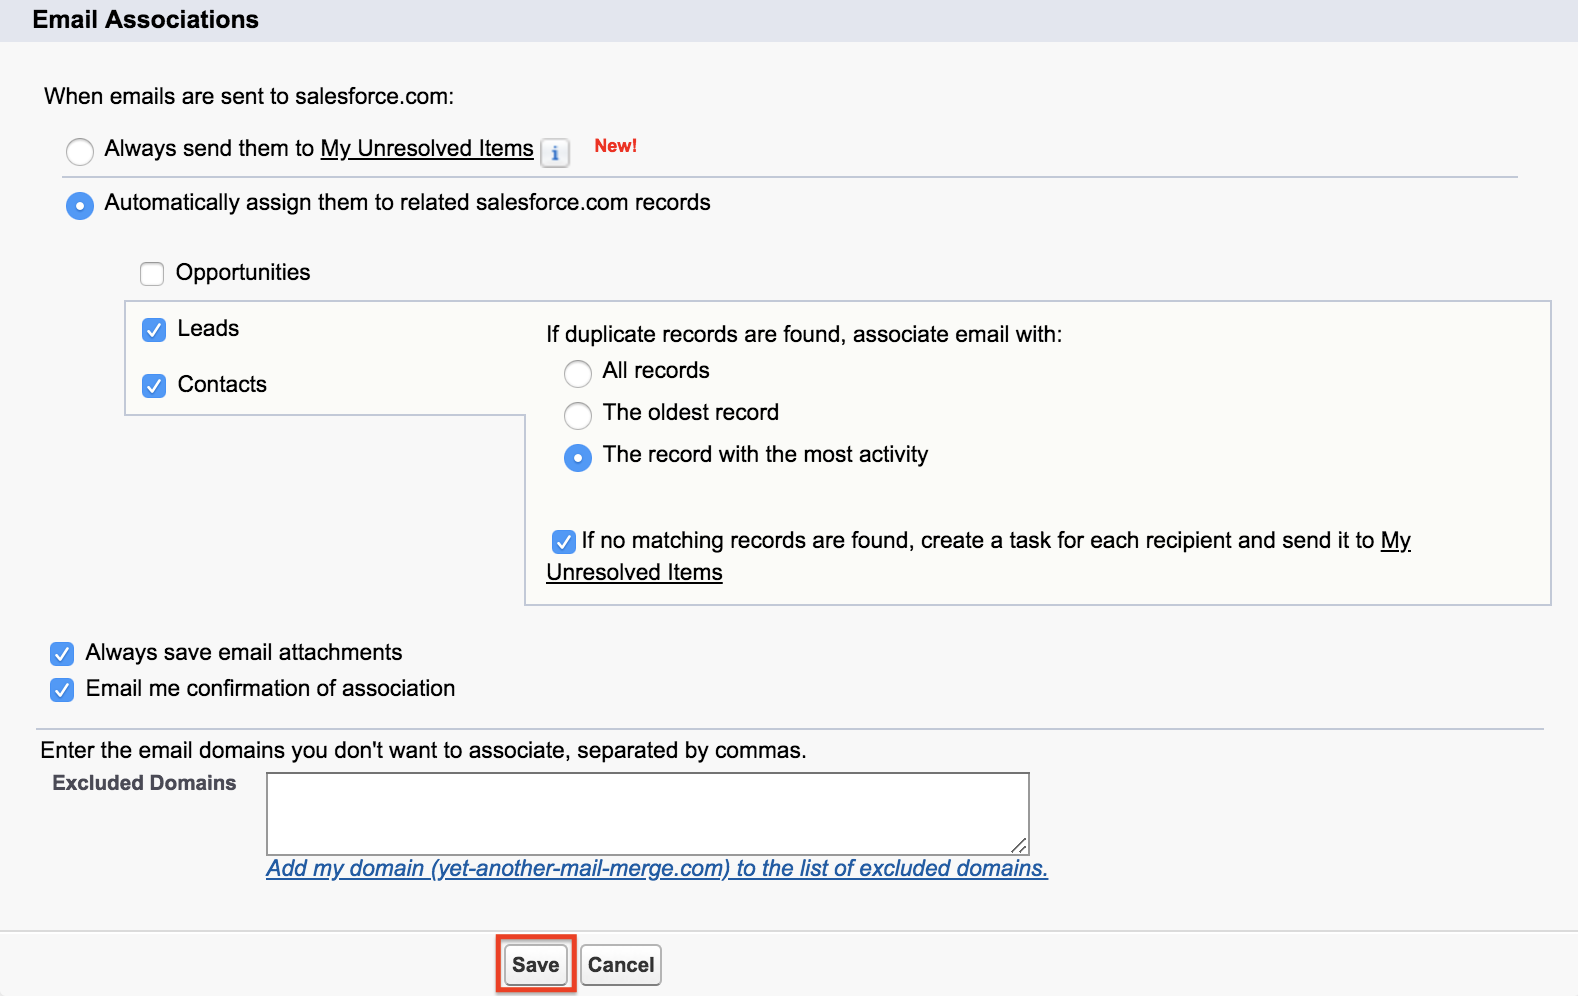Open the Unresolved Items link under the task checkbox
The width and height of the screenshot is (1578, 996).
point(634,572)
